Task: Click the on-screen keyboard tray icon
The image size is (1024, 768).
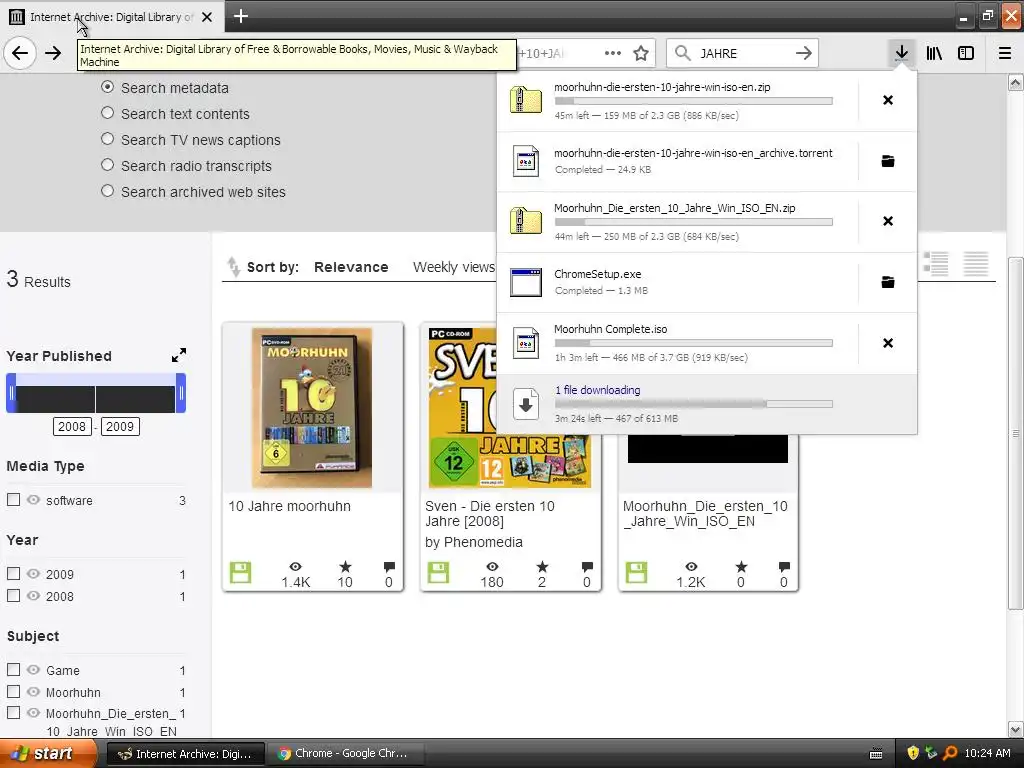Action: point(876,754)
